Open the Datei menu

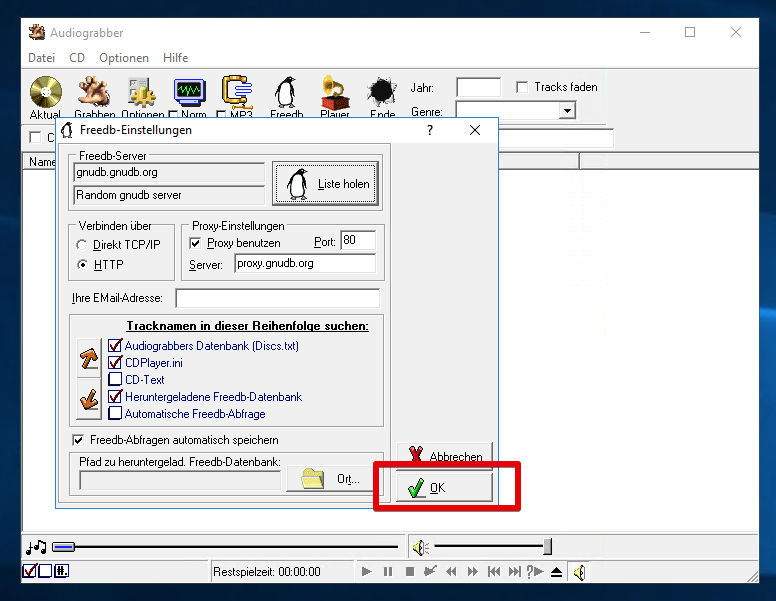tap(42, 58)
